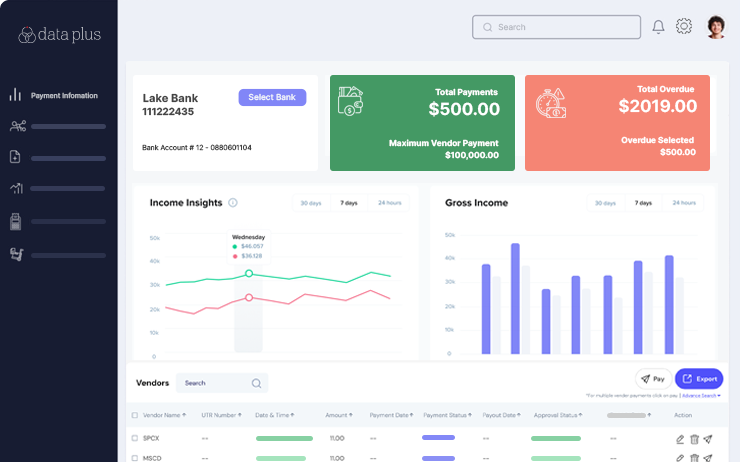
Task: Click the stopwatch icon on Total Overdue card
Action: [551, 103]
